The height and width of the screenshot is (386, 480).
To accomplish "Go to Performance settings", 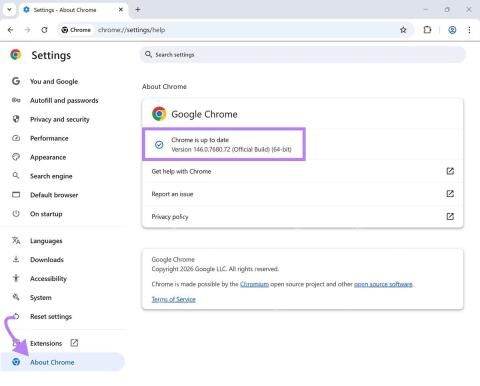I will click(x=49, y=138).
